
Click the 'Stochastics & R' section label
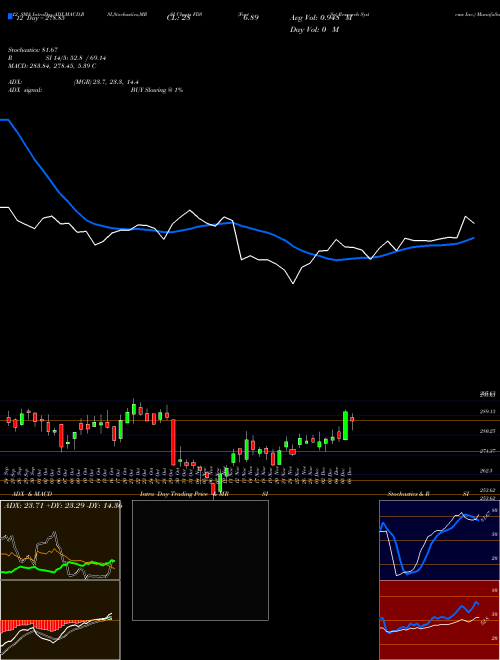pos(408,494)
